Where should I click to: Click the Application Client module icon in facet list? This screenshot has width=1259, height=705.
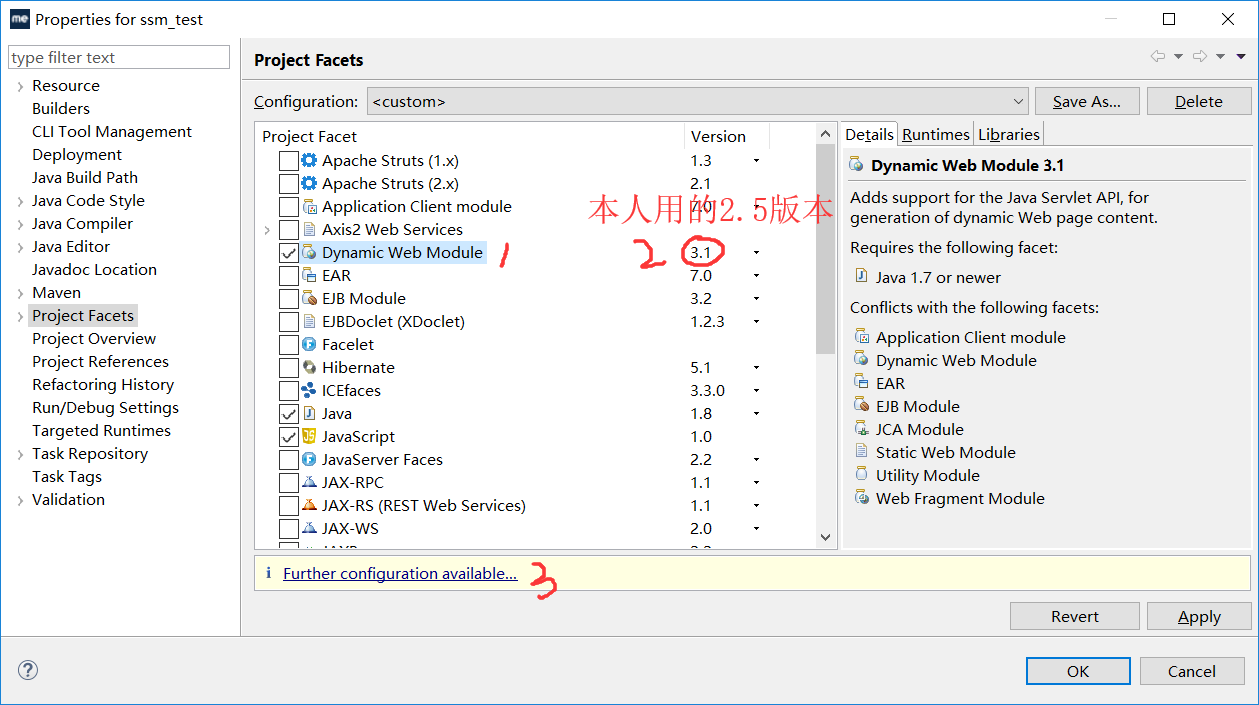tap(309, 206)
